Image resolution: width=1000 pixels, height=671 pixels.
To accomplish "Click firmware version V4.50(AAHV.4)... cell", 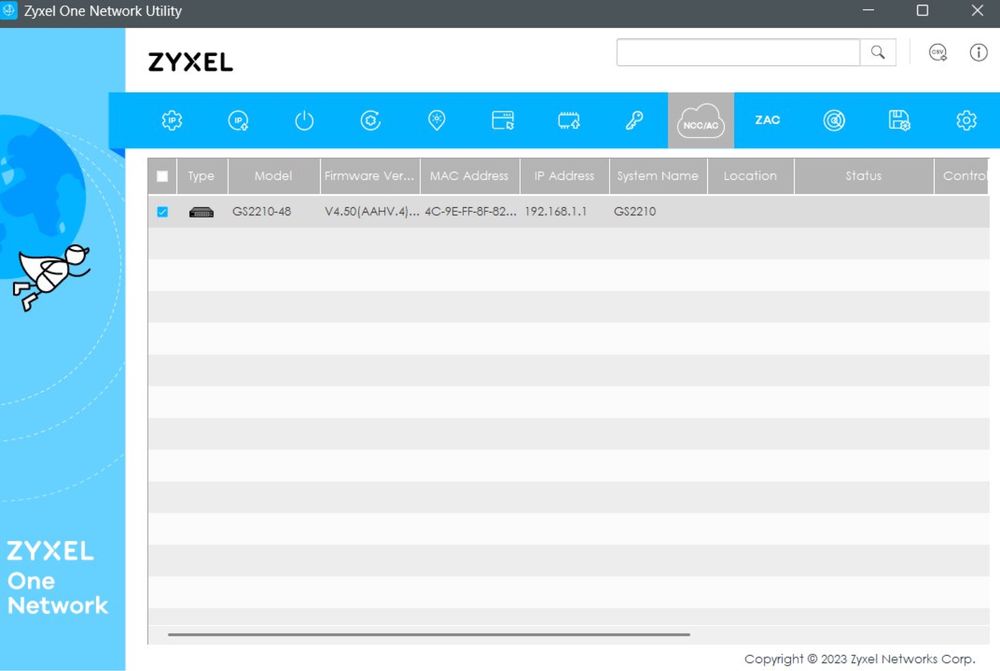I will (x=372, y=212).
